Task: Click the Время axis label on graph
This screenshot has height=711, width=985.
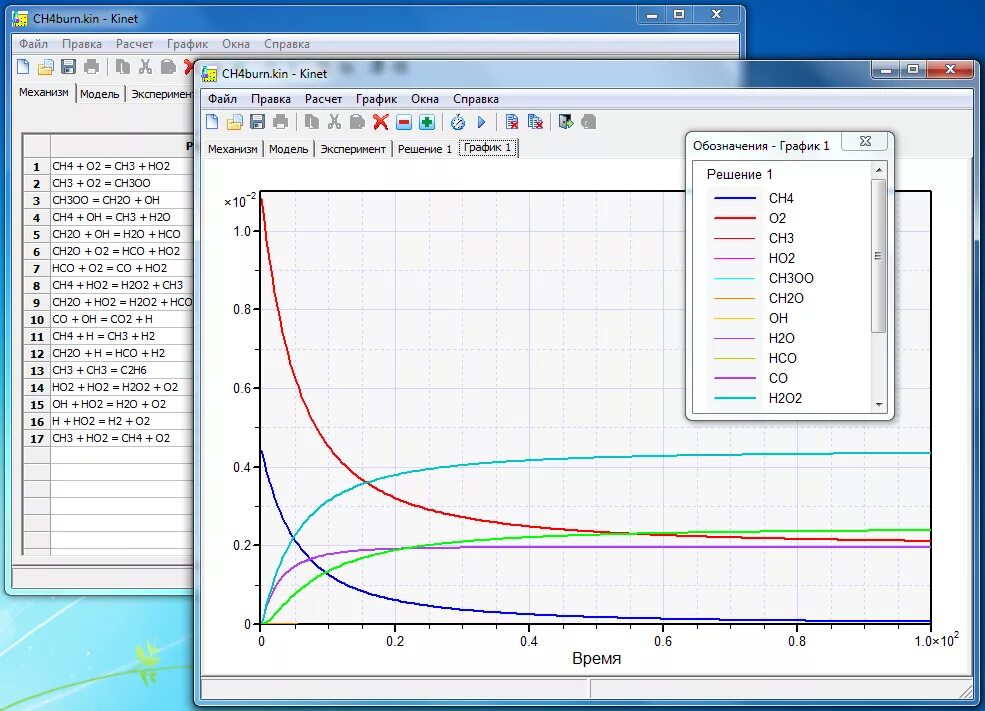Action: click(596, 658)
